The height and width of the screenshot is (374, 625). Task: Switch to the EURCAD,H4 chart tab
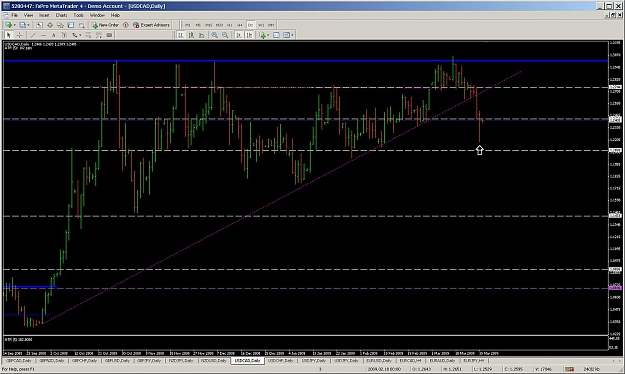pos(410,360)
